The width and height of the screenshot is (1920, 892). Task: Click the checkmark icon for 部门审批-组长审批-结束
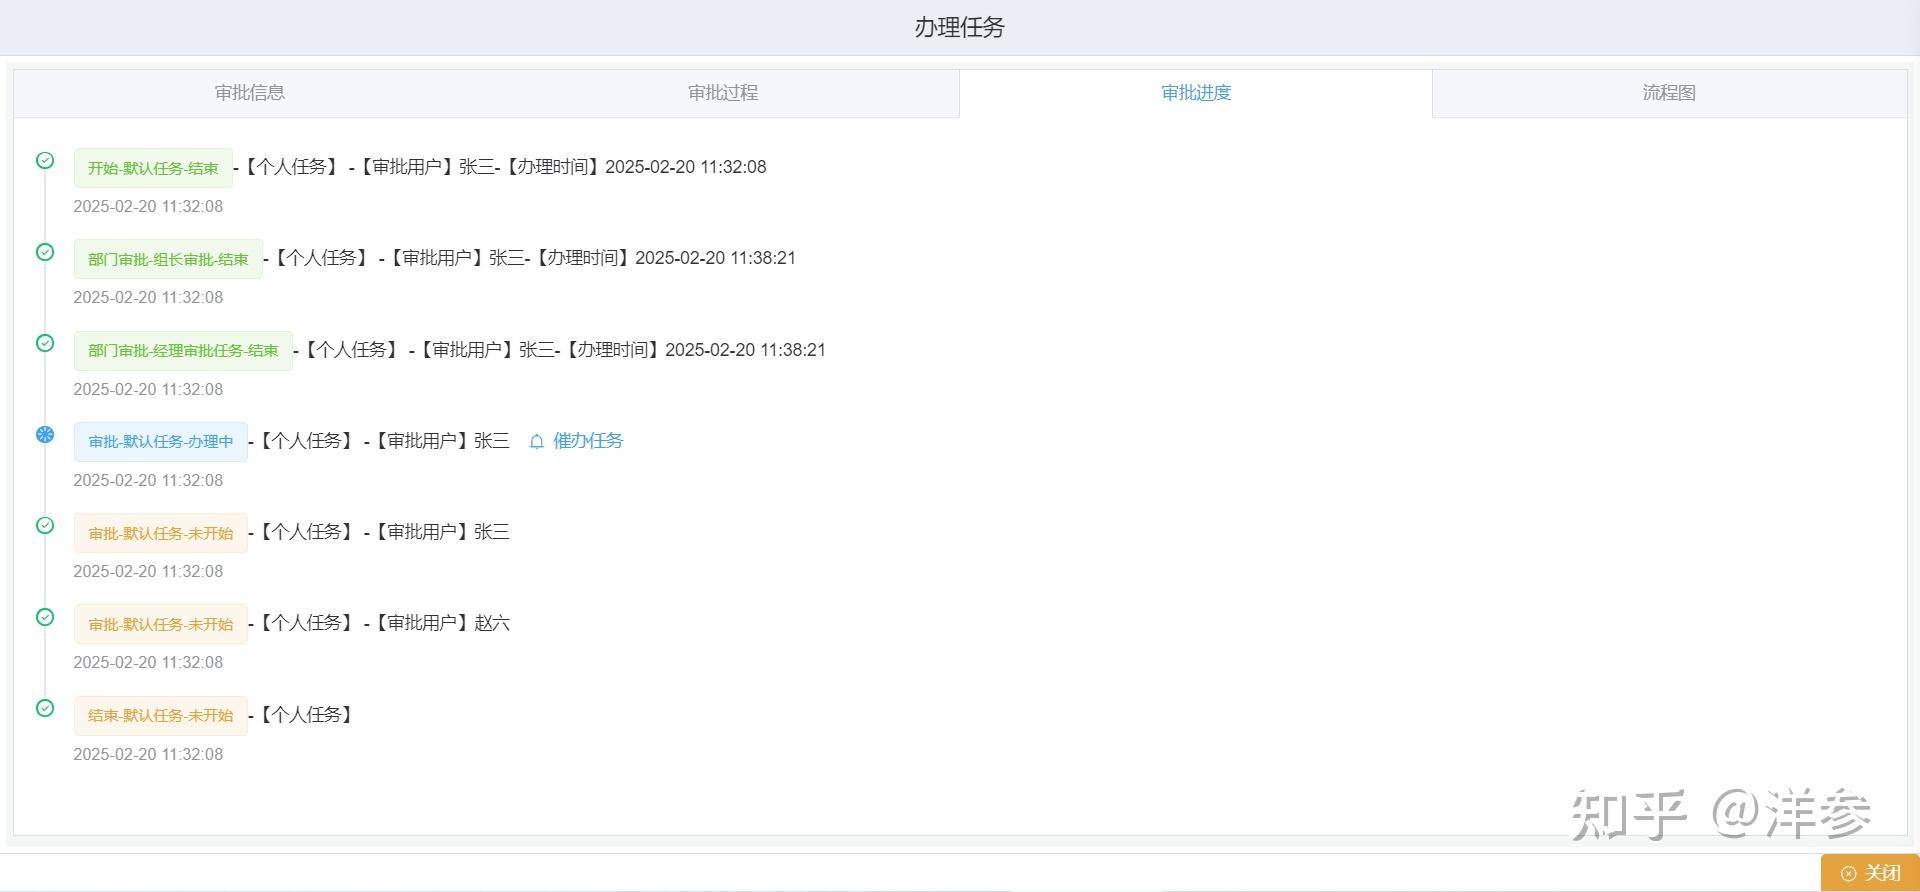coord(45,252)
